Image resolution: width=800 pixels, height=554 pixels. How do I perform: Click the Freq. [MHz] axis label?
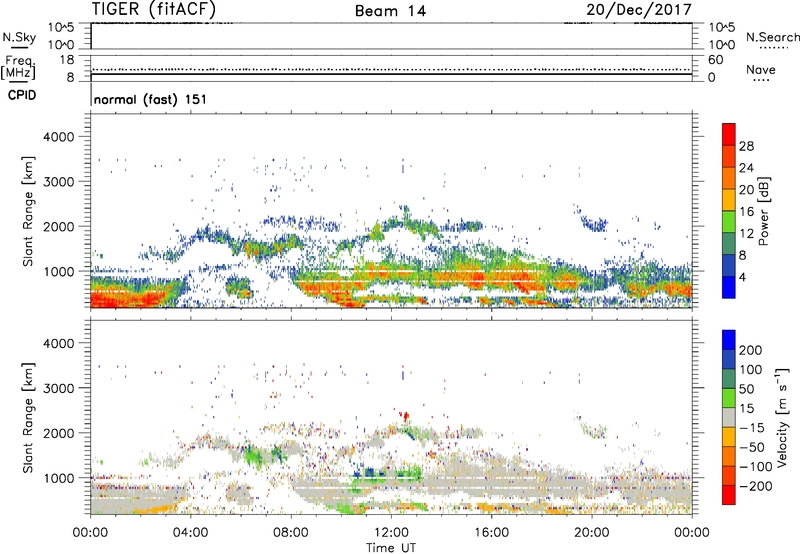(18, 67)
